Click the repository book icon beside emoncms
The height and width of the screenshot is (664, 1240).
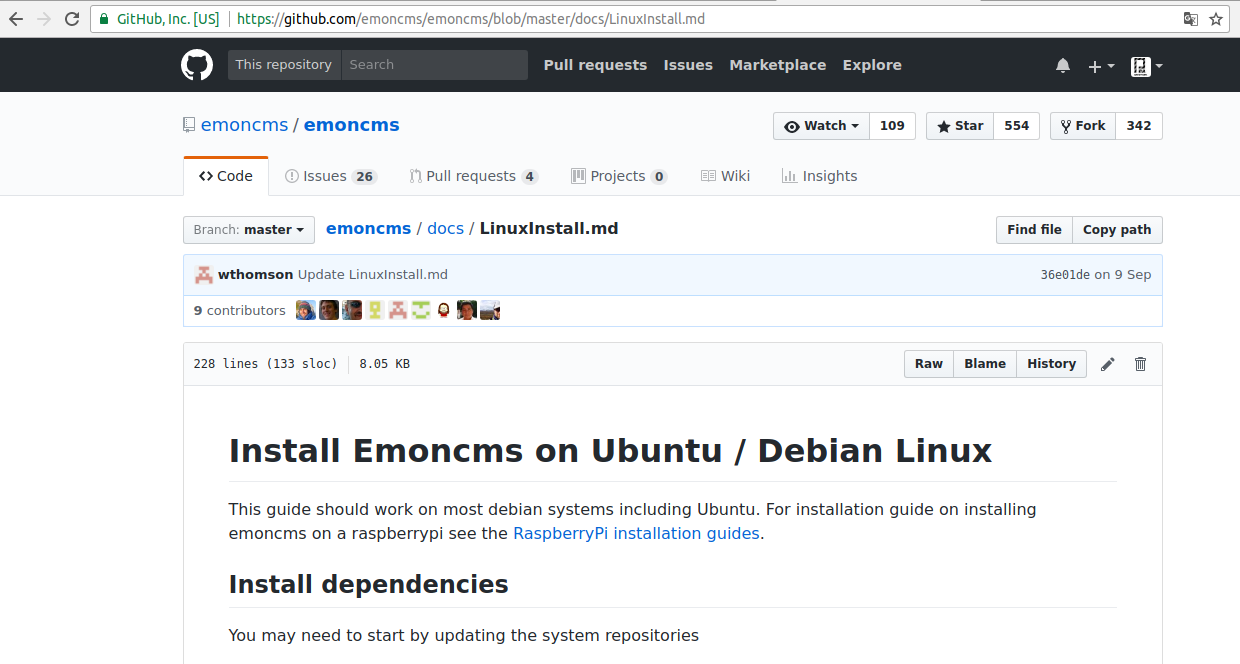coord(189,125)
